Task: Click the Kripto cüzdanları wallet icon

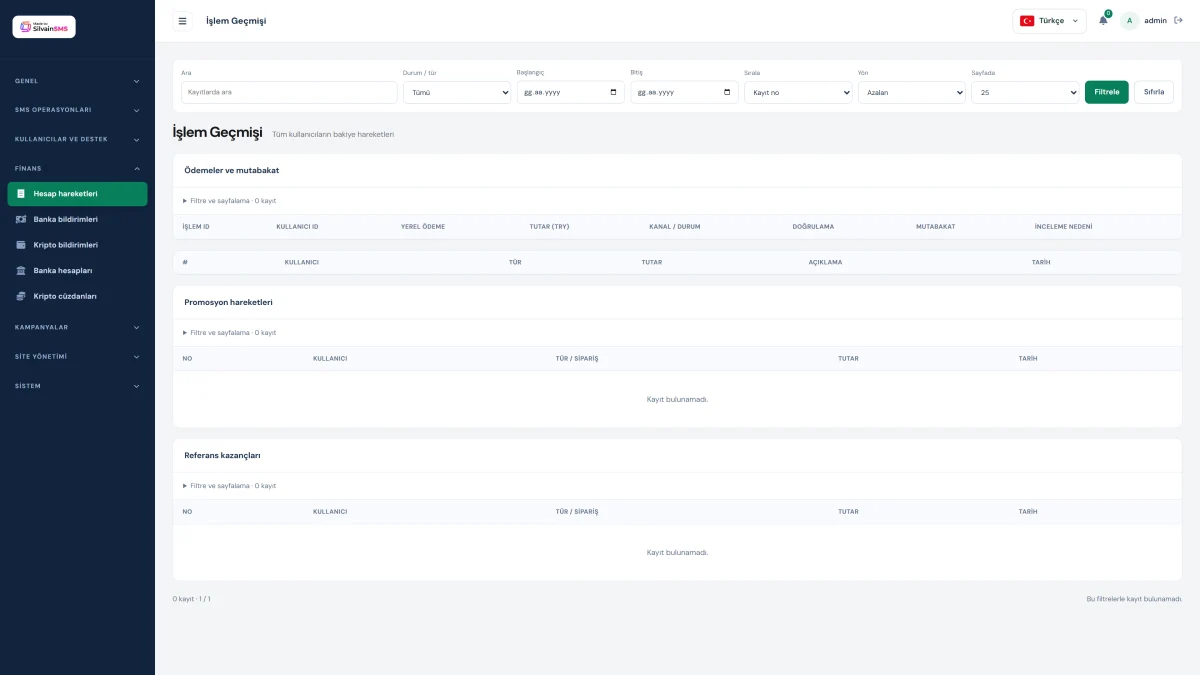Action: pos(22,296)
